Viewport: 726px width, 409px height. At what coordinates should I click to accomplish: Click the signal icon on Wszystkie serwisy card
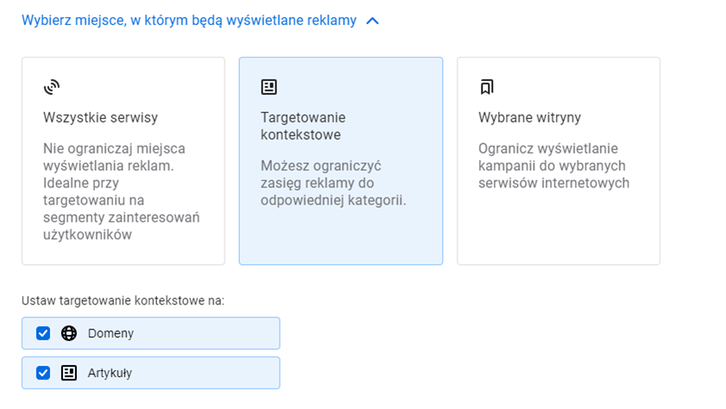click(x=52, y=87)
